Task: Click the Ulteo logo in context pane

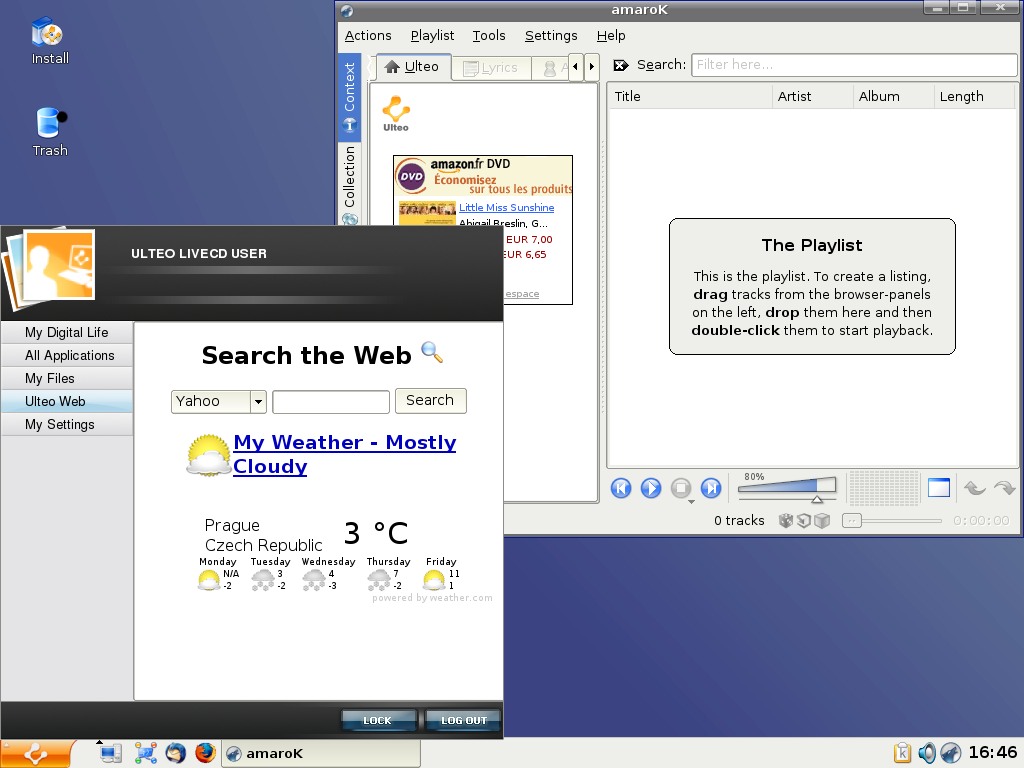Action: pyautogui.click(x=396, y=114)
